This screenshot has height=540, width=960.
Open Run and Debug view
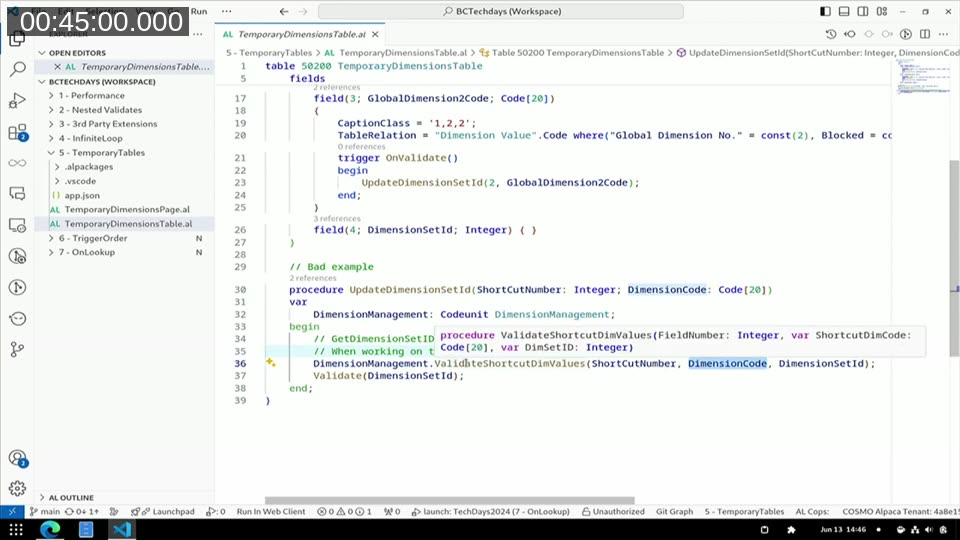tap(17, 100)
